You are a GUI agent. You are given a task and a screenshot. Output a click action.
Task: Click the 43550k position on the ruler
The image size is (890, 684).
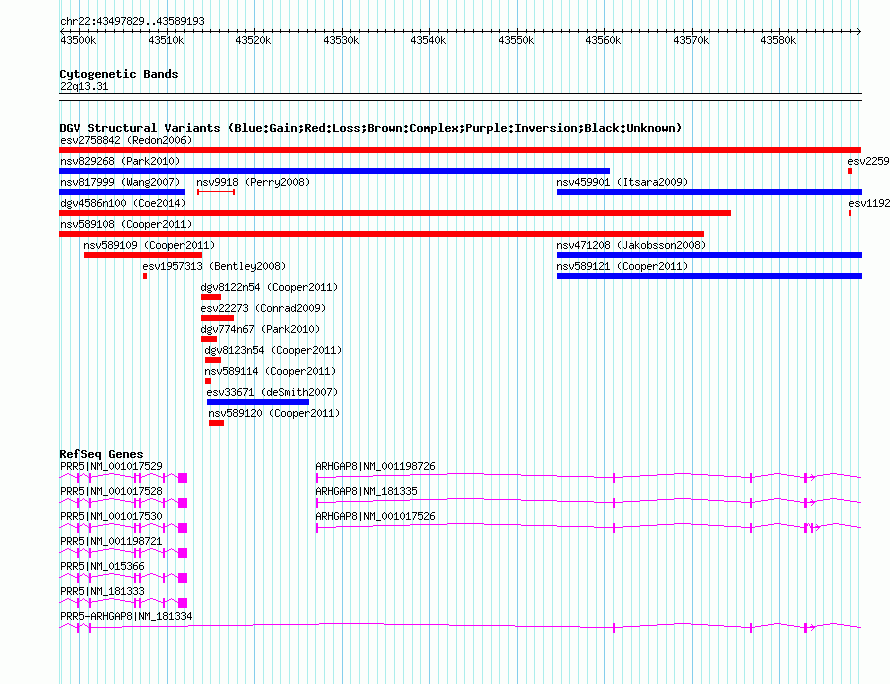(x=516, y=40)
